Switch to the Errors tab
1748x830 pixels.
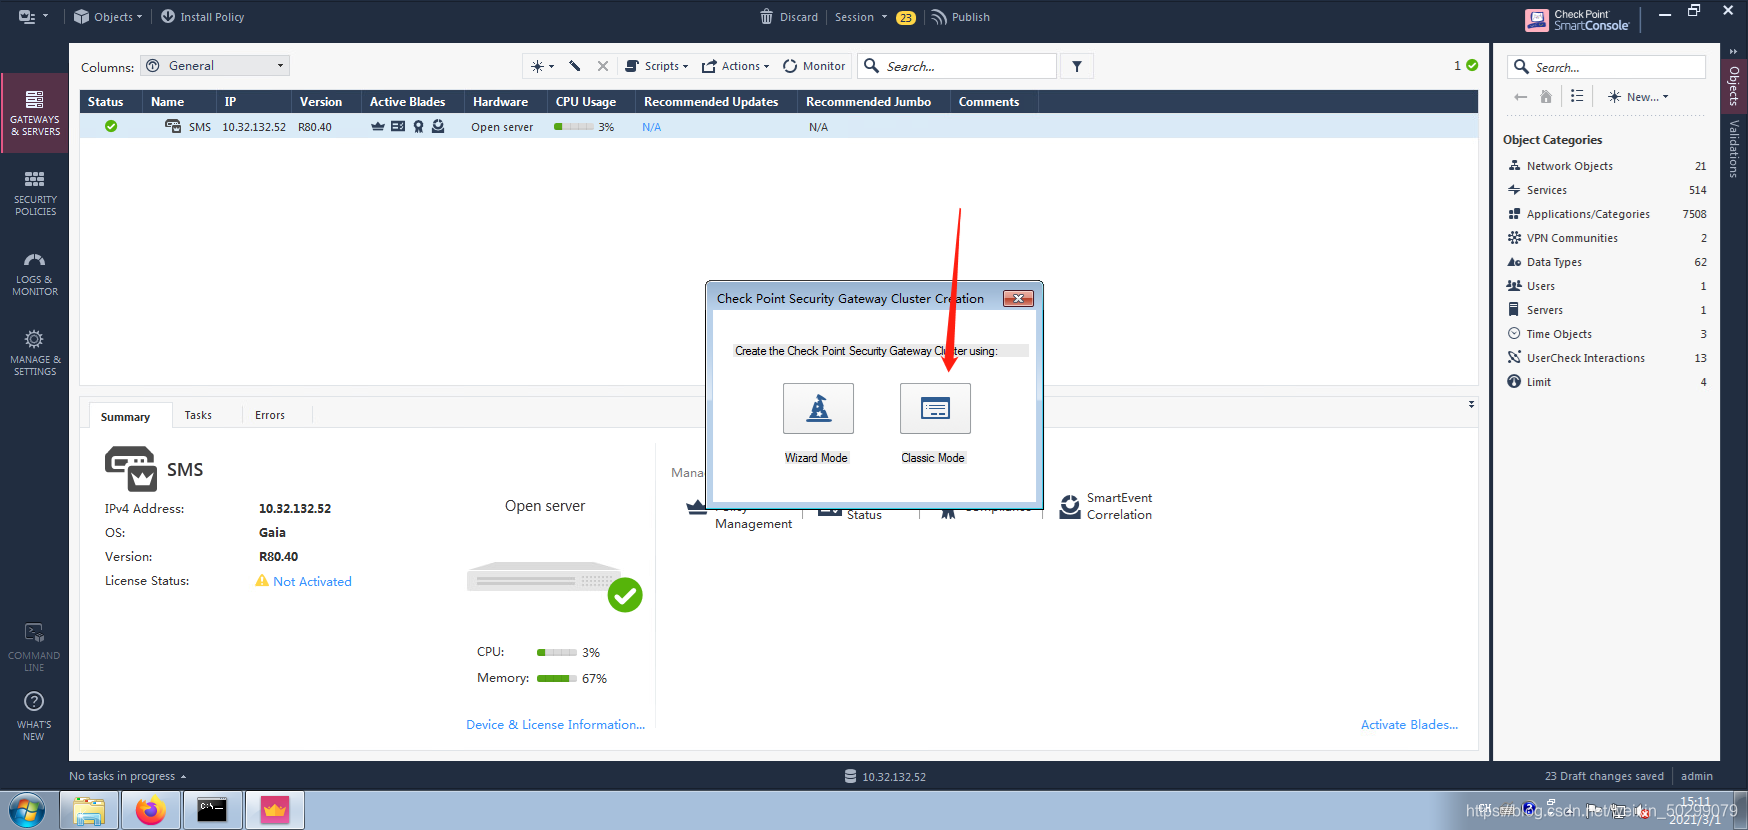click(270, 415)
